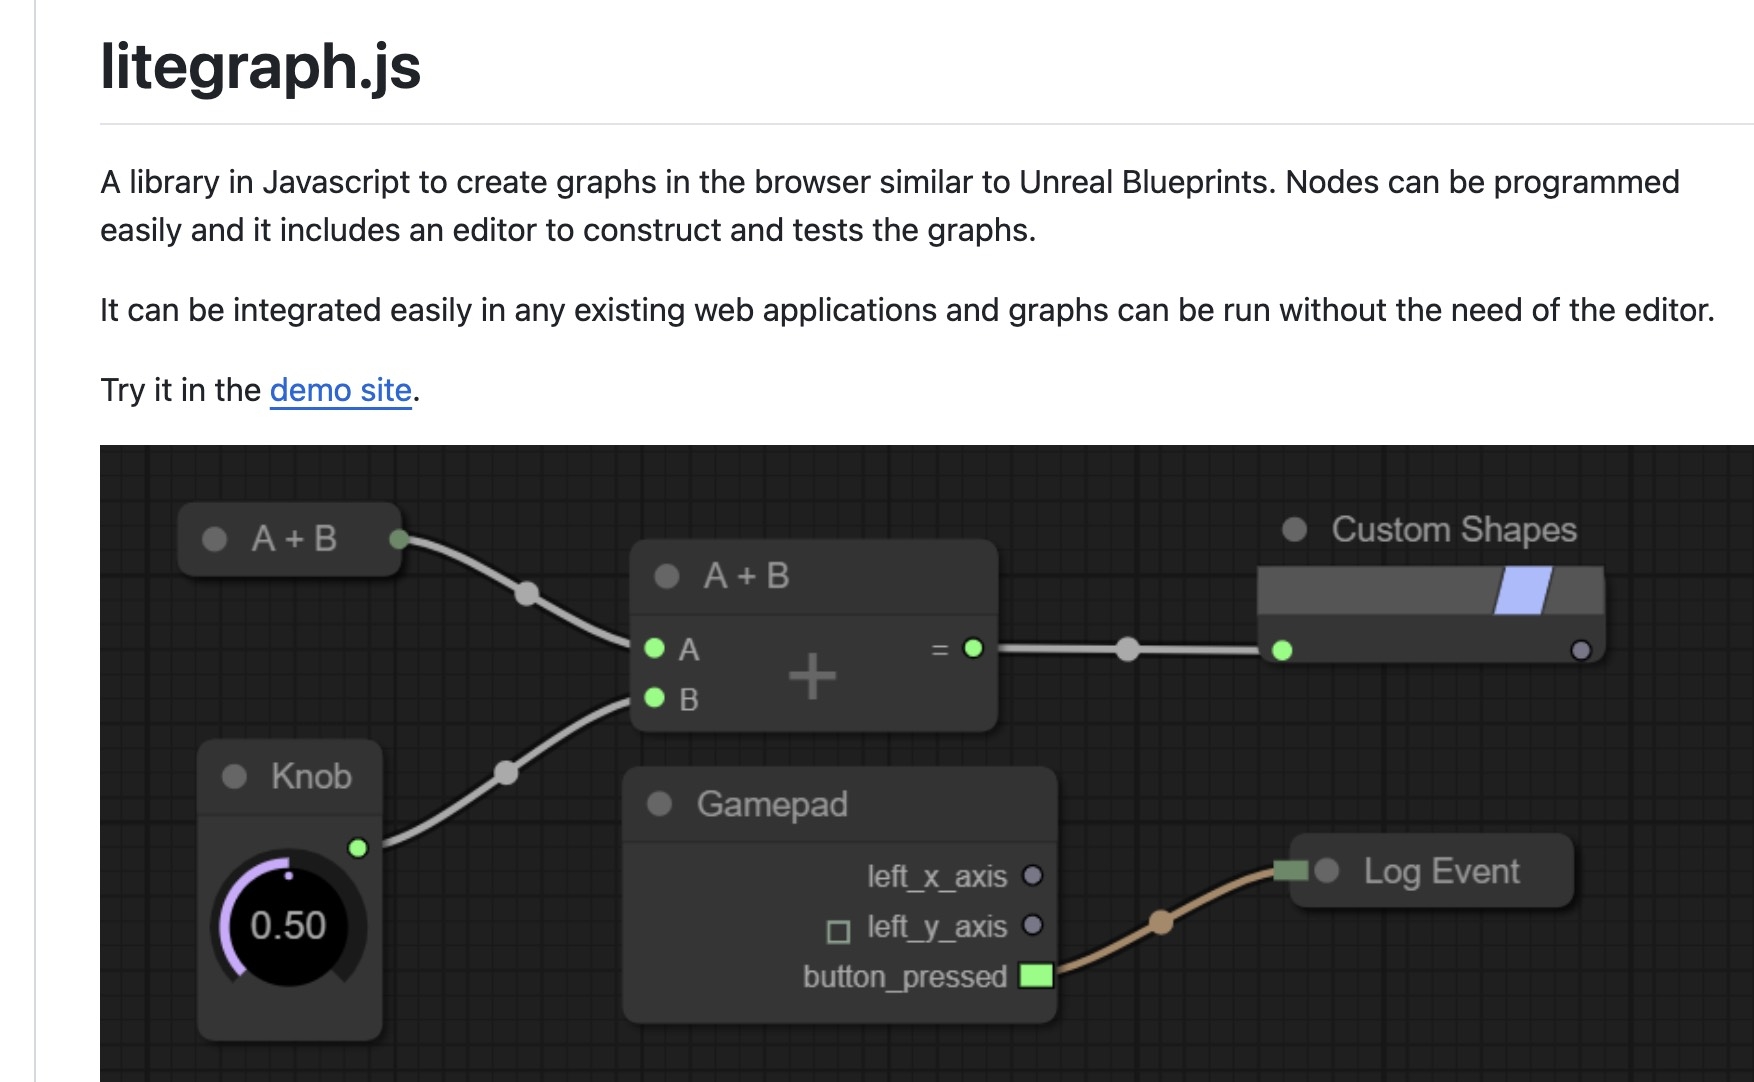Click the output slot of source A + B node
This screenshot has height=1082, width=1754.
tap(398, 540)
